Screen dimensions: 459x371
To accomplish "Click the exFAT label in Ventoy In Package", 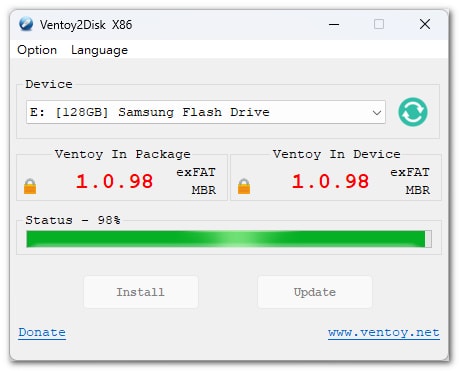I will 196,172.
